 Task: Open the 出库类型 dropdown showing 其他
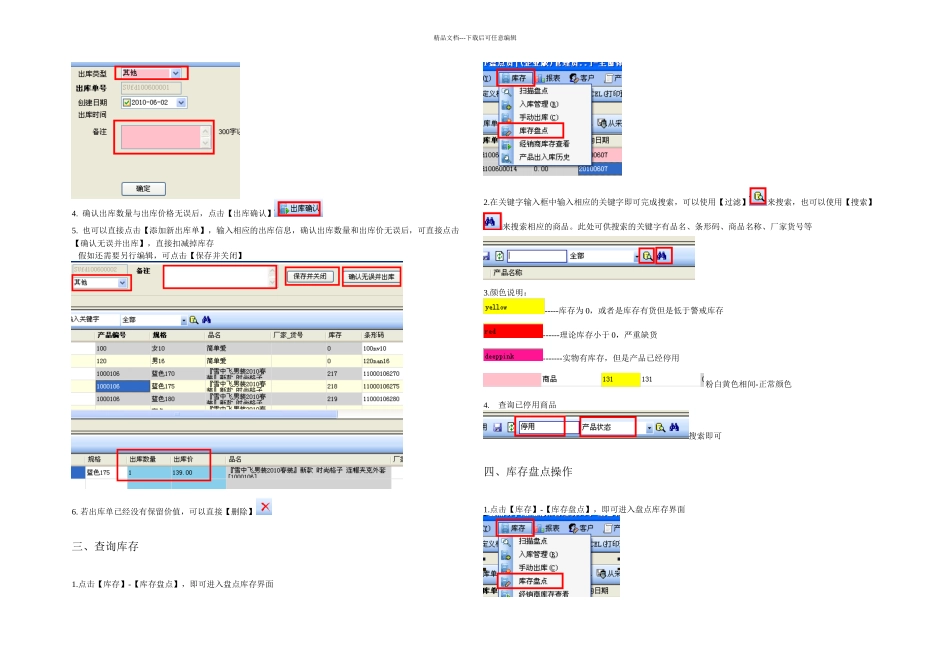175,73
